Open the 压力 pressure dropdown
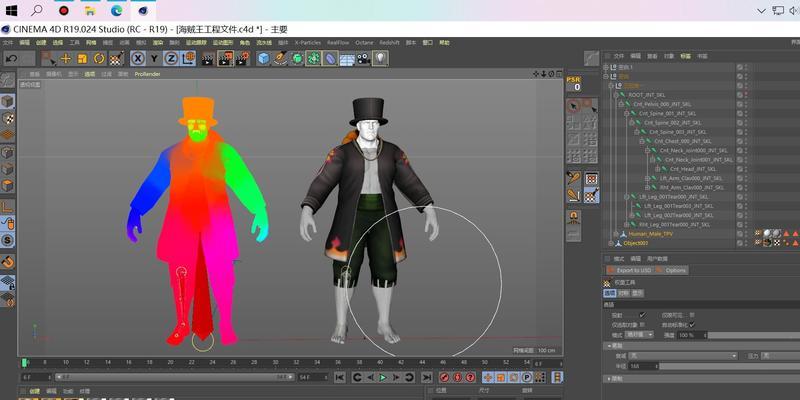 (x=780, y=356)
